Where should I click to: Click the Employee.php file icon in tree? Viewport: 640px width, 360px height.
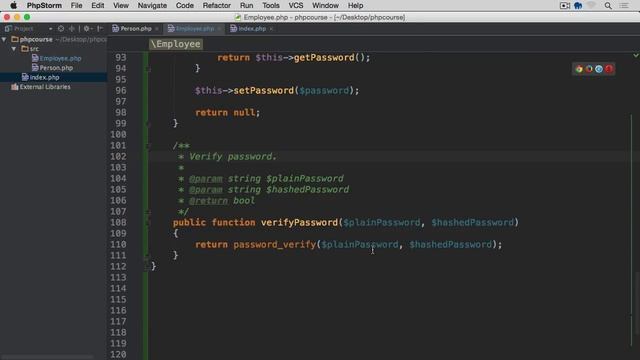coord(35,58)
